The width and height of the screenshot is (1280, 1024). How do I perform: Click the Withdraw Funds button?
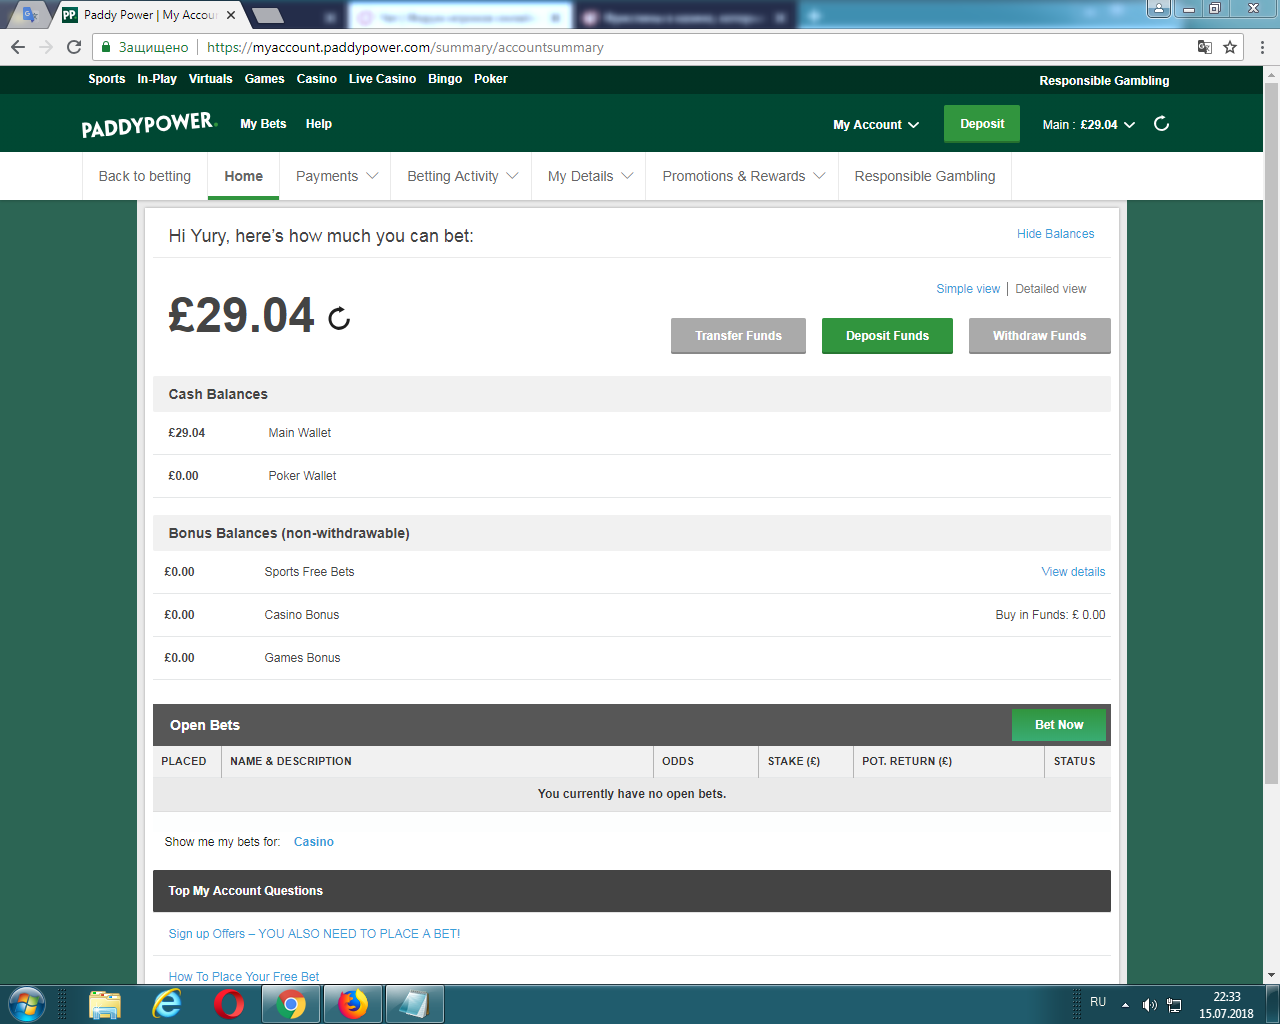[x=1039, y=336]
